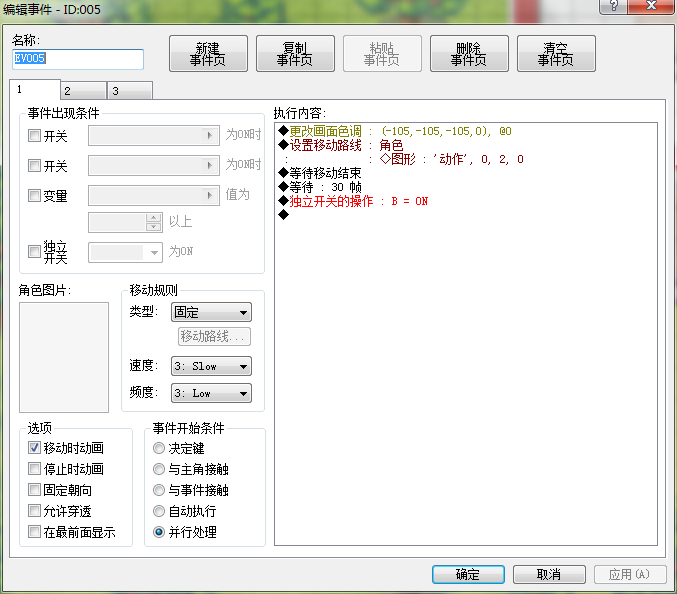Open the 变量 selector field
This screenshot has width=677, height=594.
pos(154,196)
